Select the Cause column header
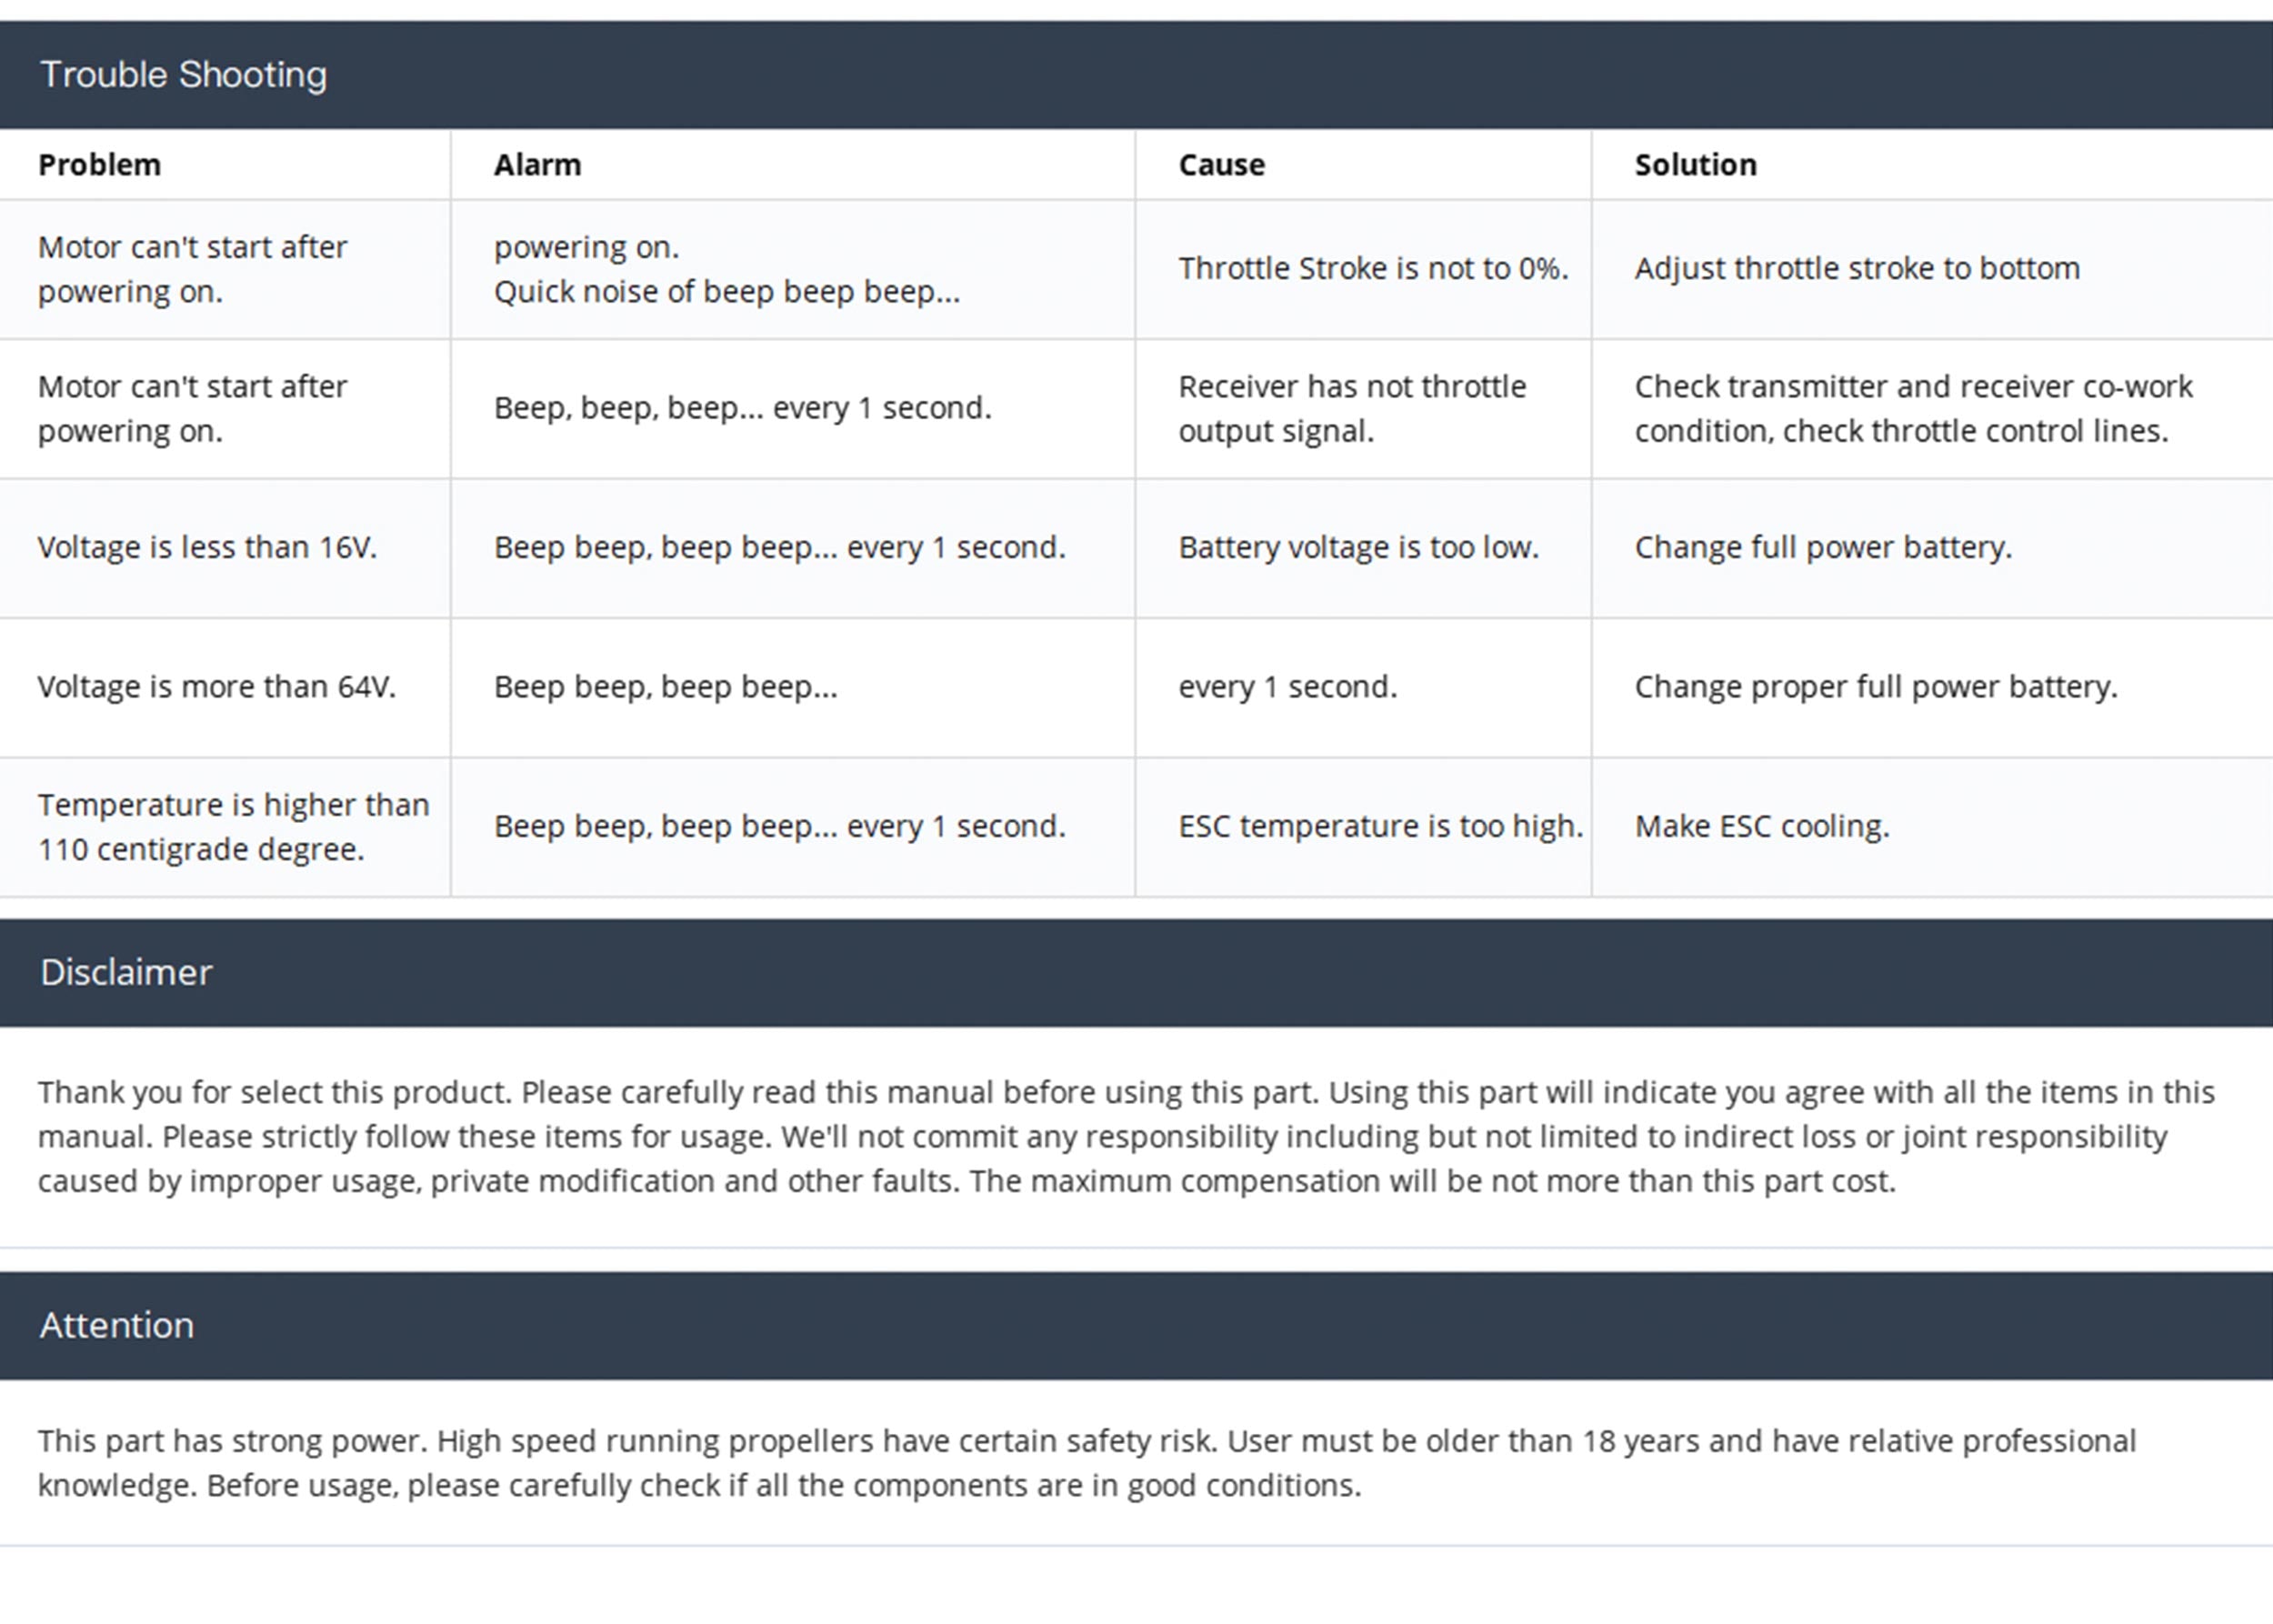Viewport: 2273px width, 1624px height. click(x=1221, y=165)
